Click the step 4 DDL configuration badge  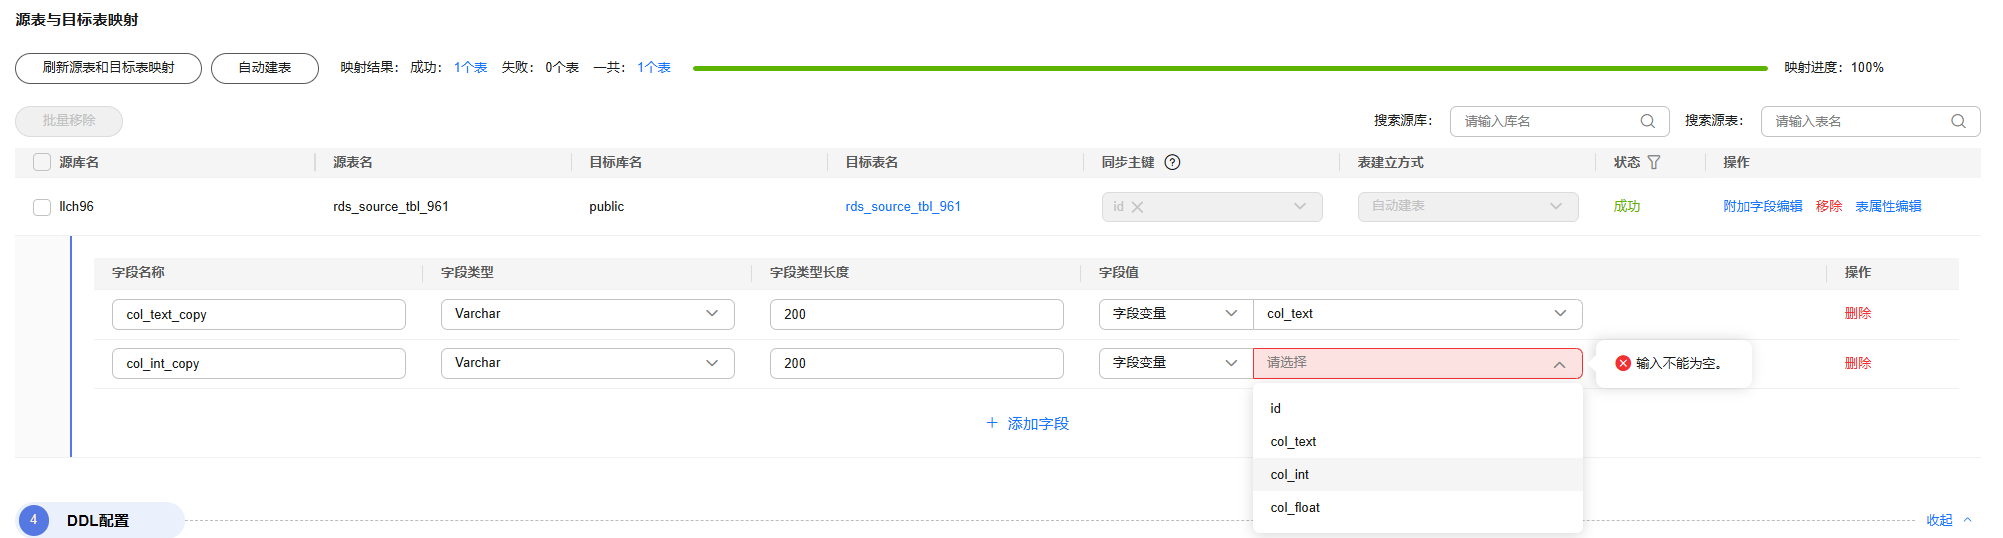point(34,520)
